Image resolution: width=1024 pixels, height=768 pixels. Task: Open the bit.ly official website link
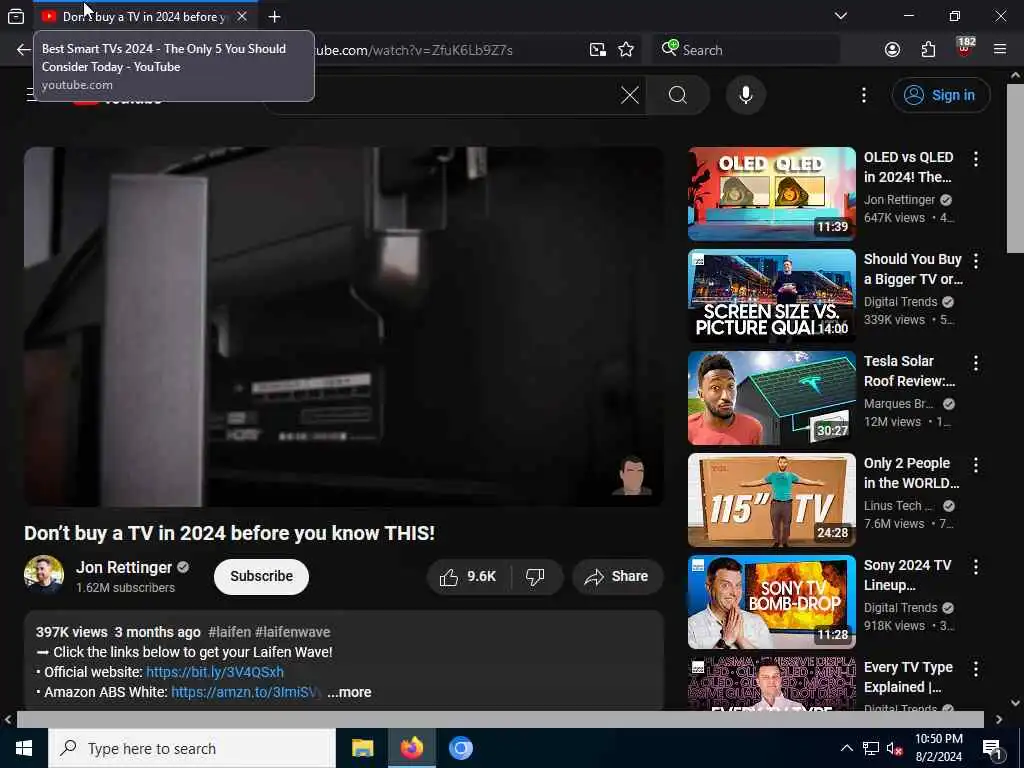215,672
